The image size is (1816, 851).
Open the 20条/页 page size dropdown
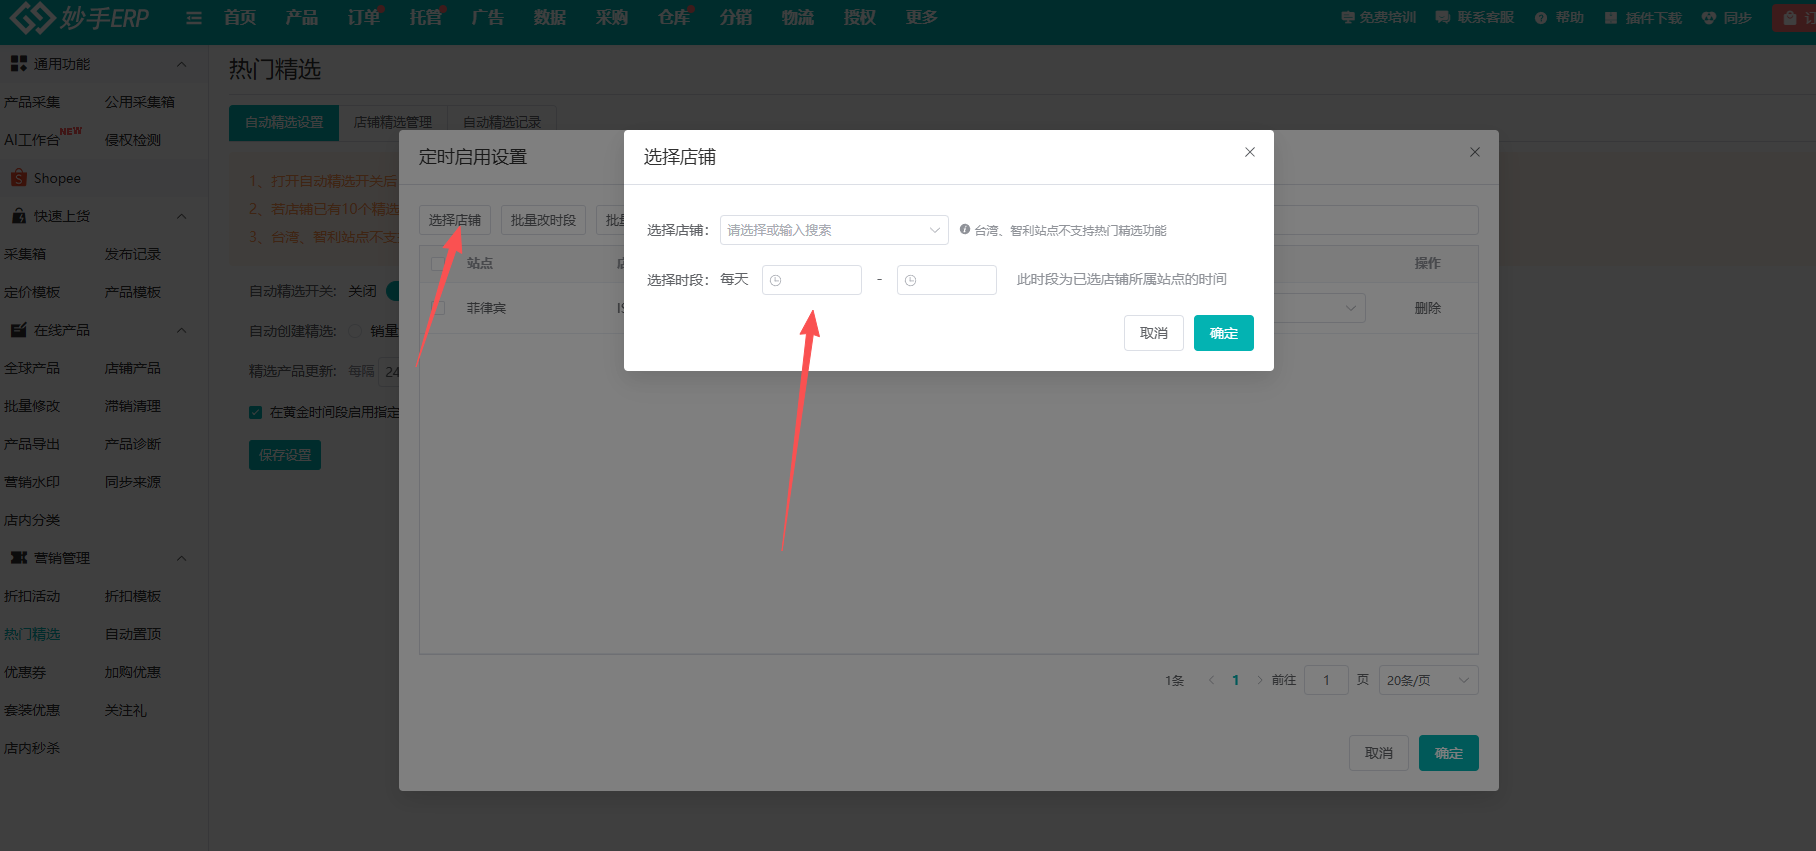(x=1428, y=680)
